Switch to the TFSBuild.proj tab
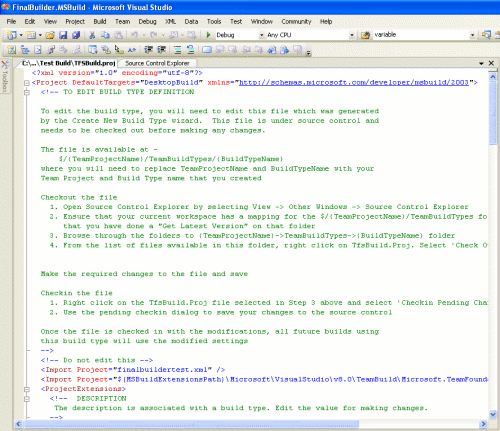The height and width of the screenshot is (431, 500). (x=68, y=63)
